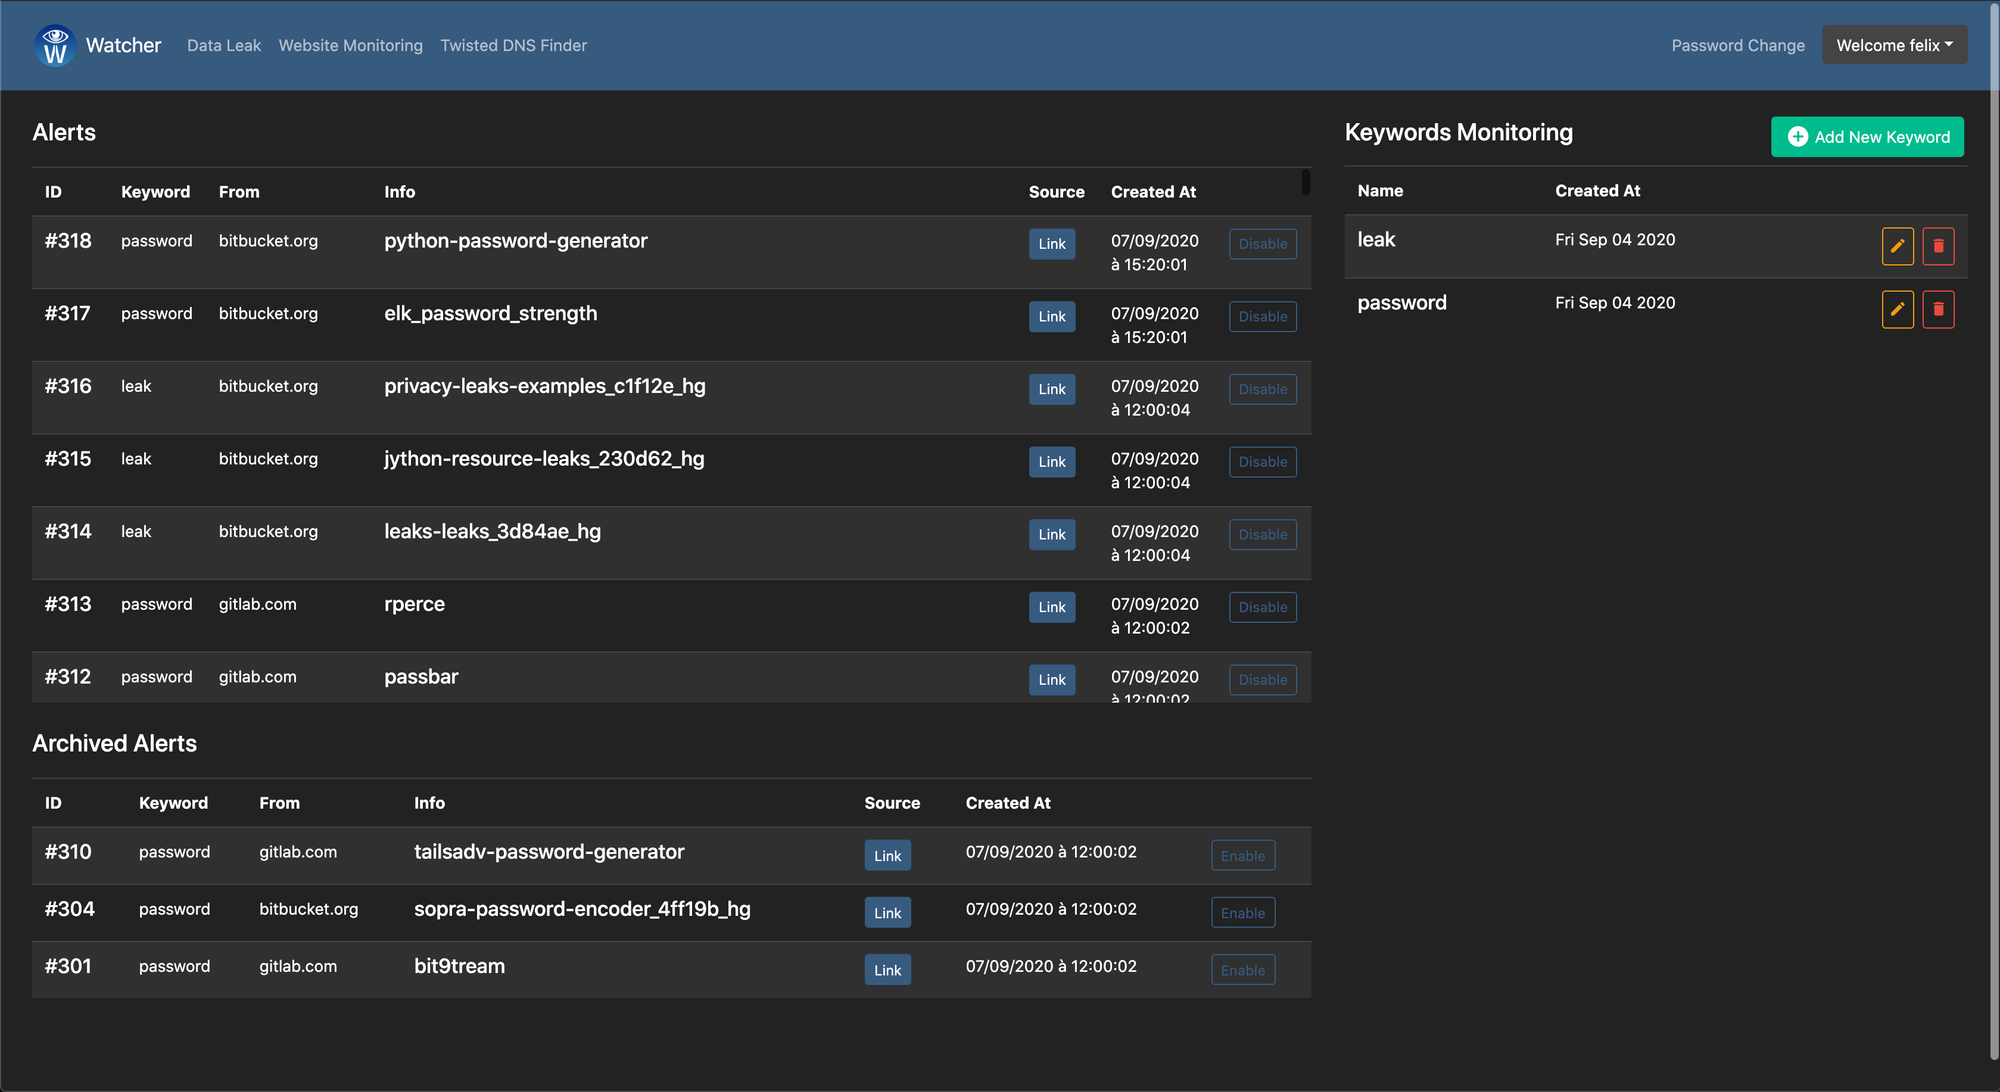Image resolution: width=2000 pixels, height=1092 pixels.
Task: Enable archived alert #301 bit9tream
Action: coord(1242,970)
